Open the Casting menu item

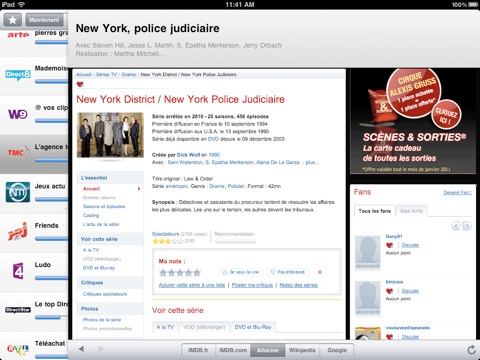click(91, 215)
